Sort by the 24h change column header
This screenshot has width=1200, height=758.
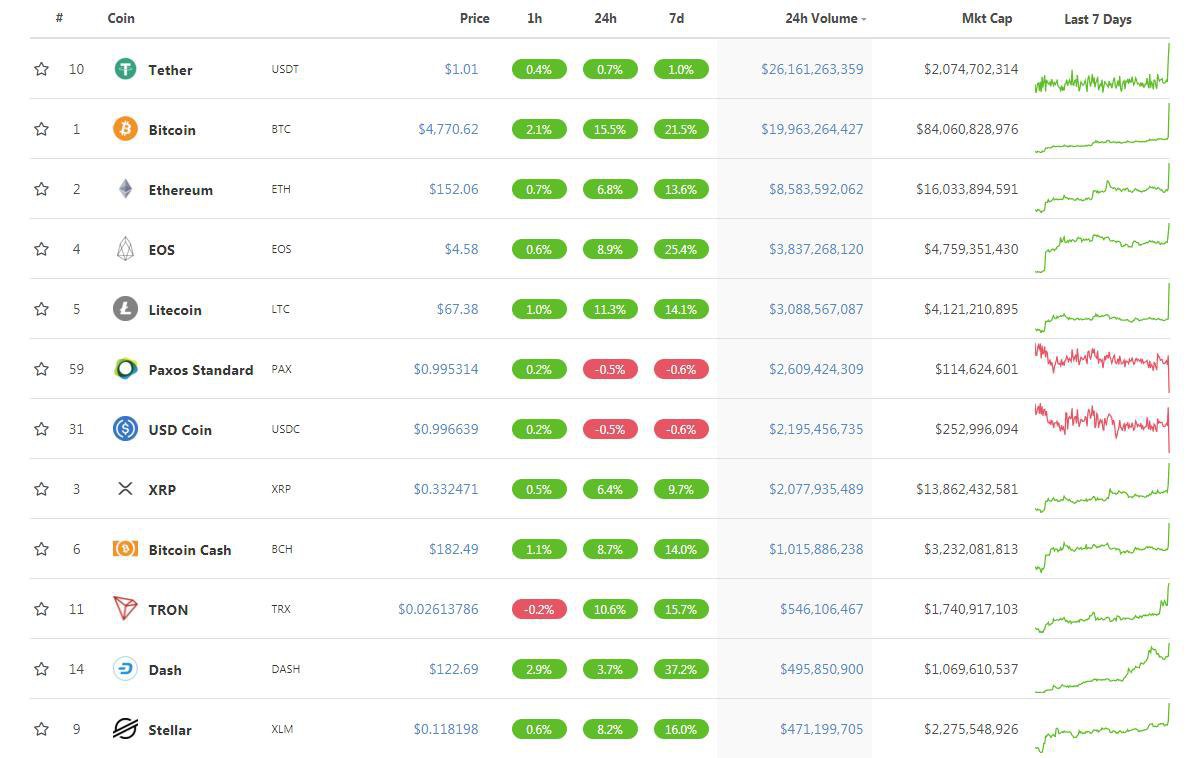coord(606,18)
